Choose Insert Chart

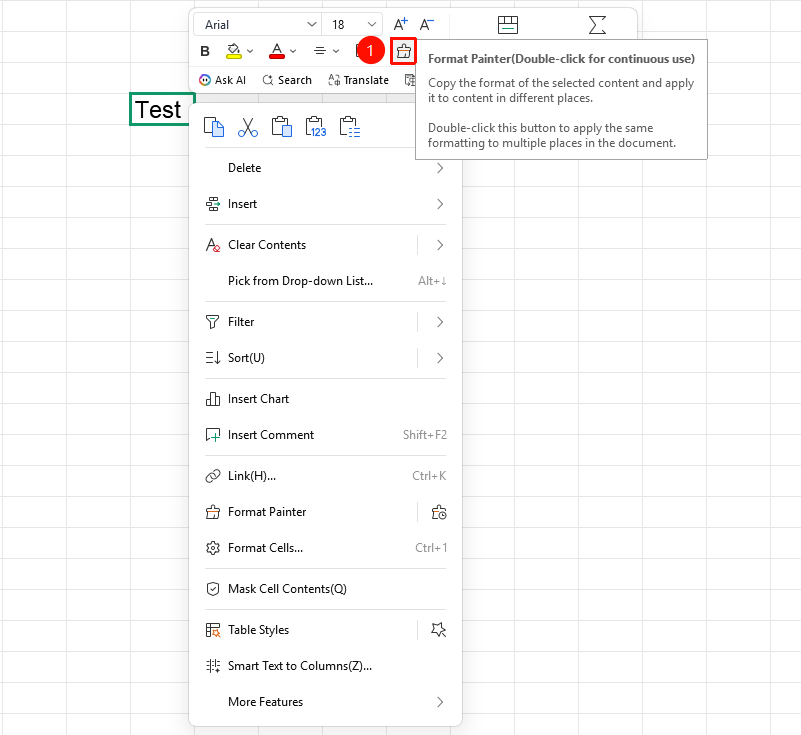point(325,399)
